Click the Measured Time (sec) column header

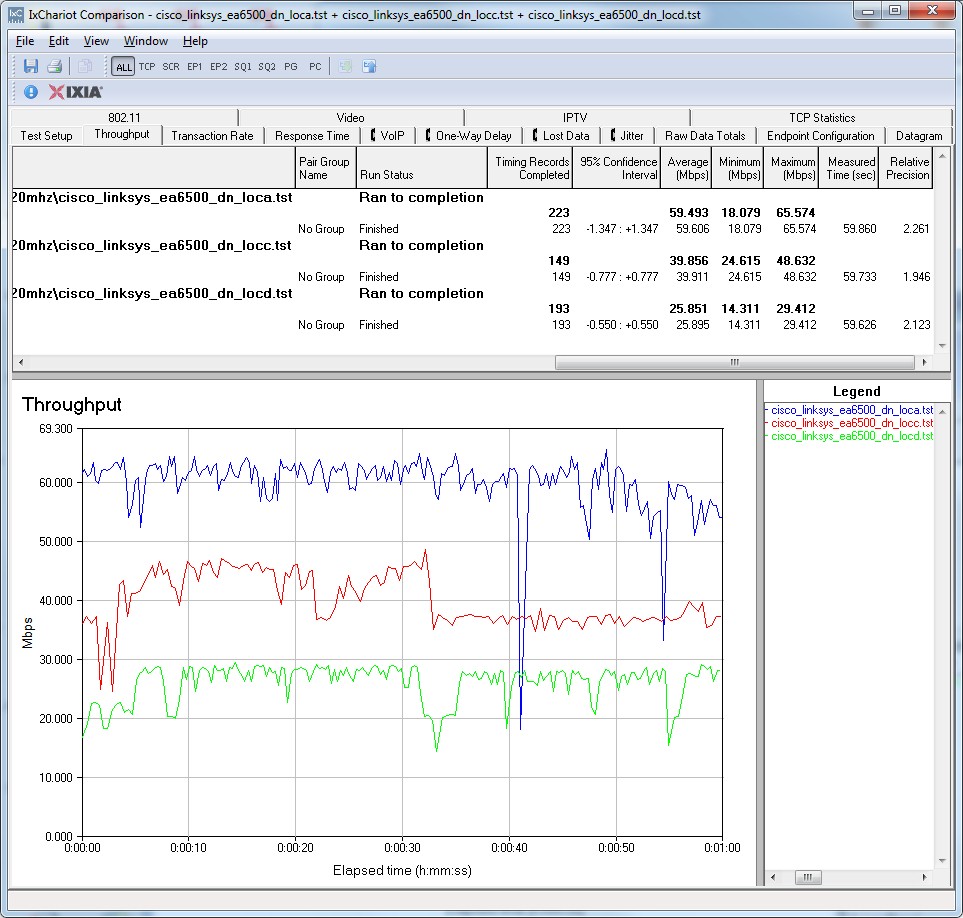(x=849, y=168)
